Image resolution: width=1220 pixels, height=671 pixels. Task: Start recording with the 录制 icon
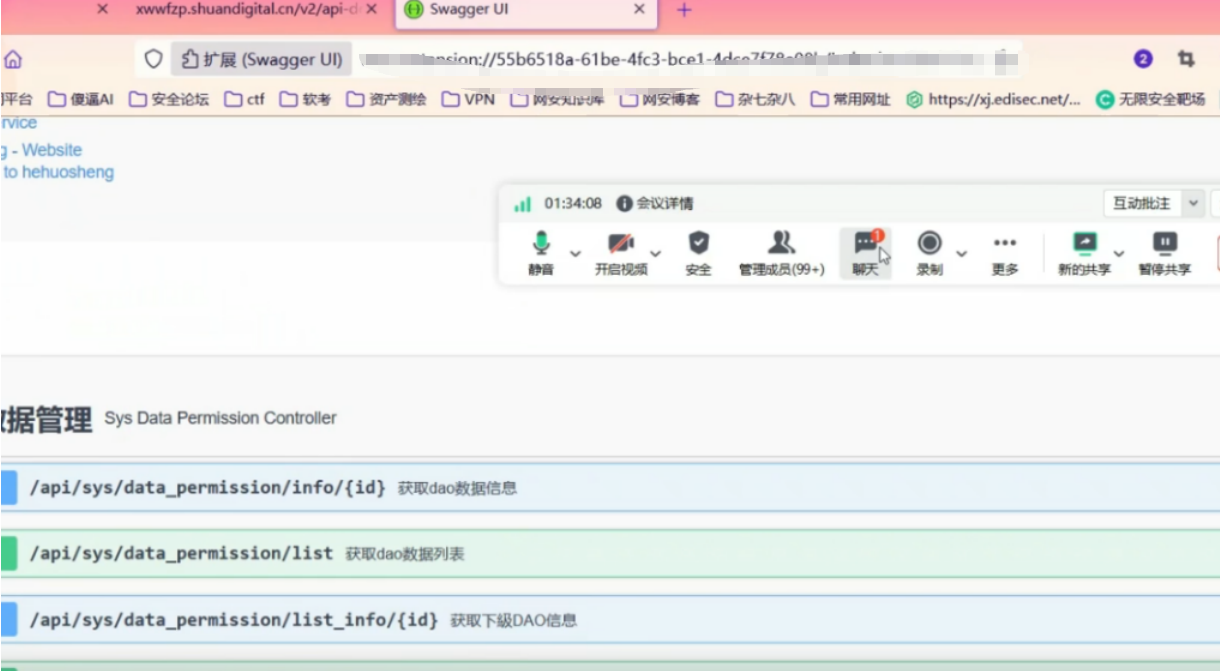pyautogui.click(x=930, y=252)
